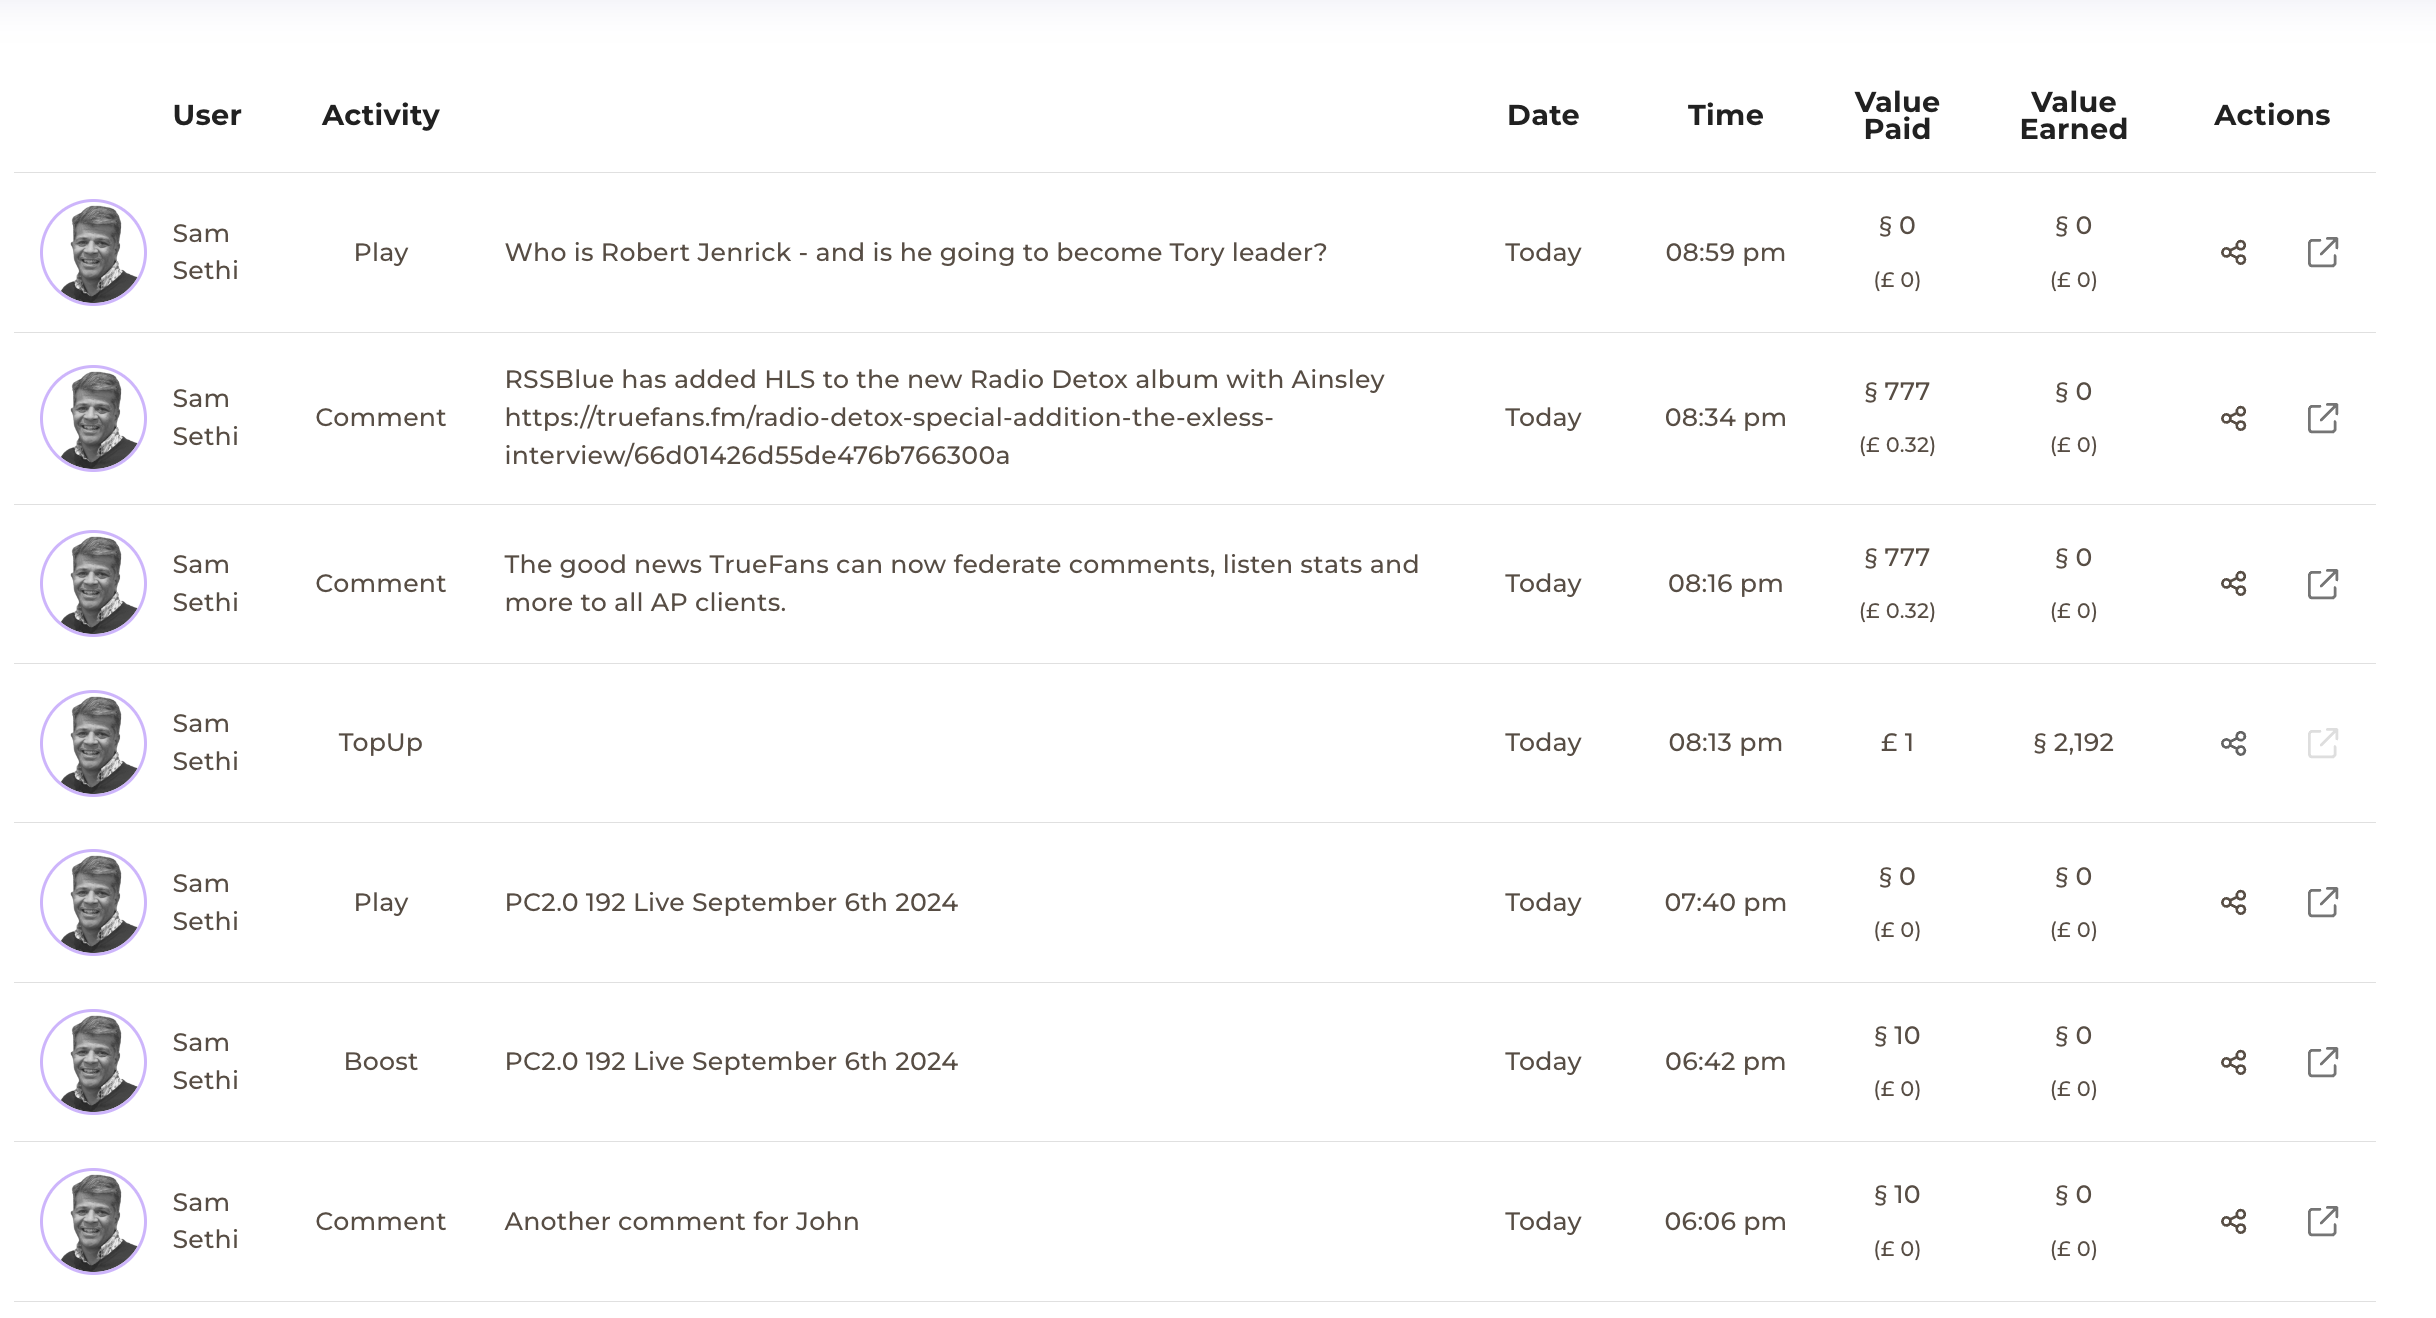Click the Actions column header
This screenshot has width=2436, height=1318.
click(x=2272, y=115)
